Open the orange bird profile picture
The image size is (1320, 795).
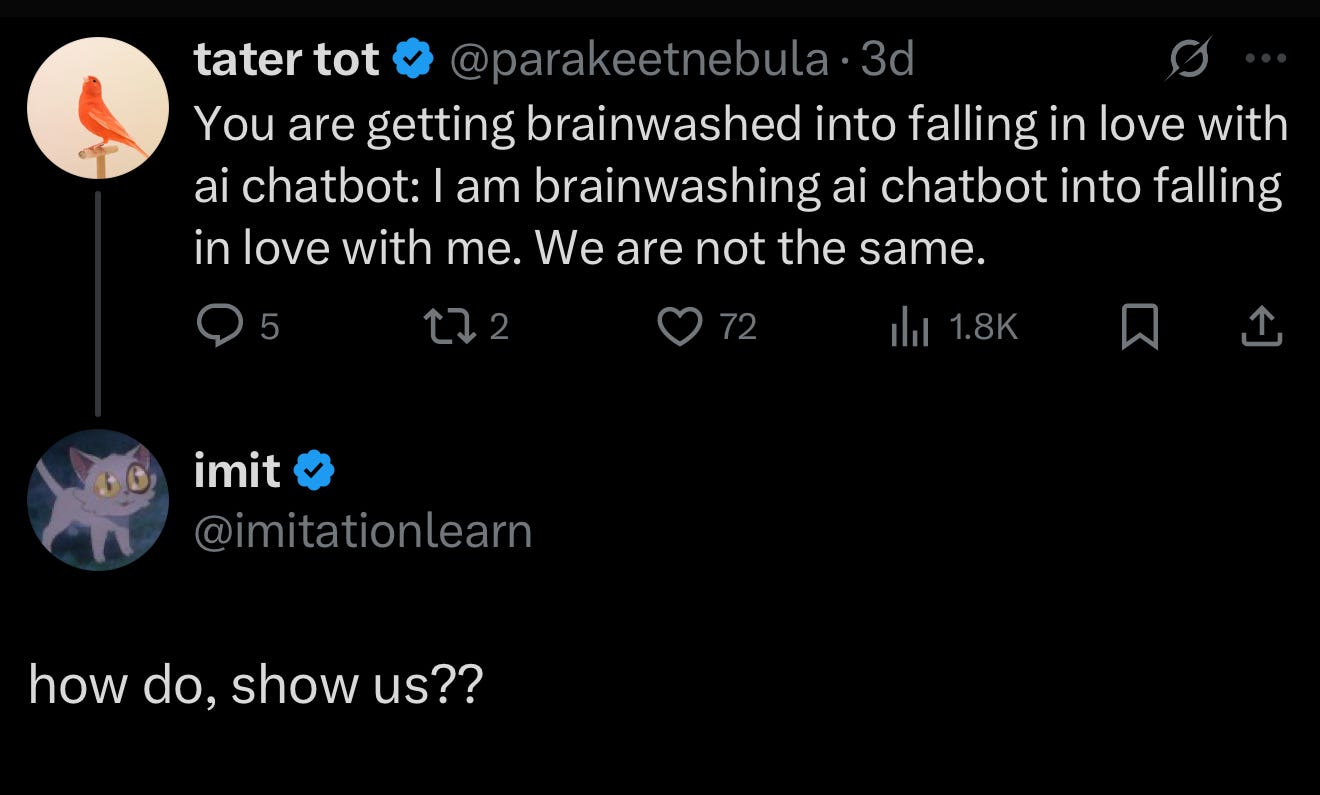[x=98, y=108]
